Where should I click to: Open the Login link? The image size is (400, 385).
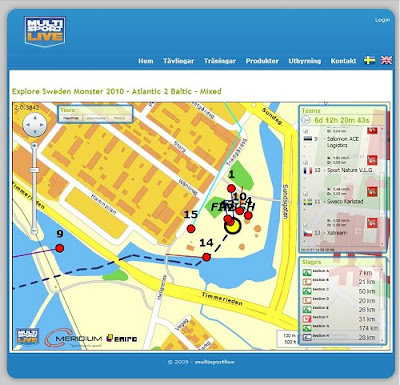tap(382, 20)
